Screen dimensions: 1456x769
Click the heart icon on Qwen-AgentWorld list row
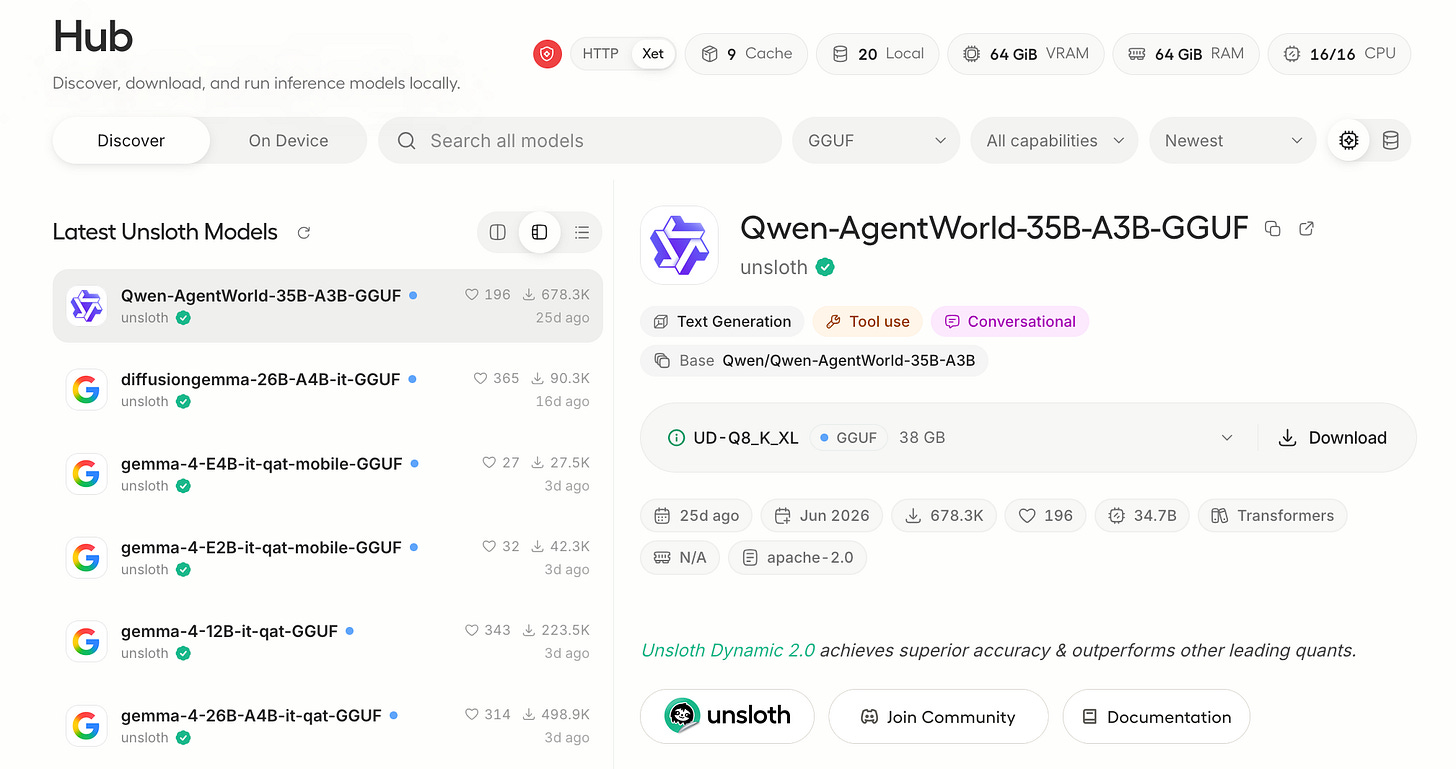click(x=472, y=295)
